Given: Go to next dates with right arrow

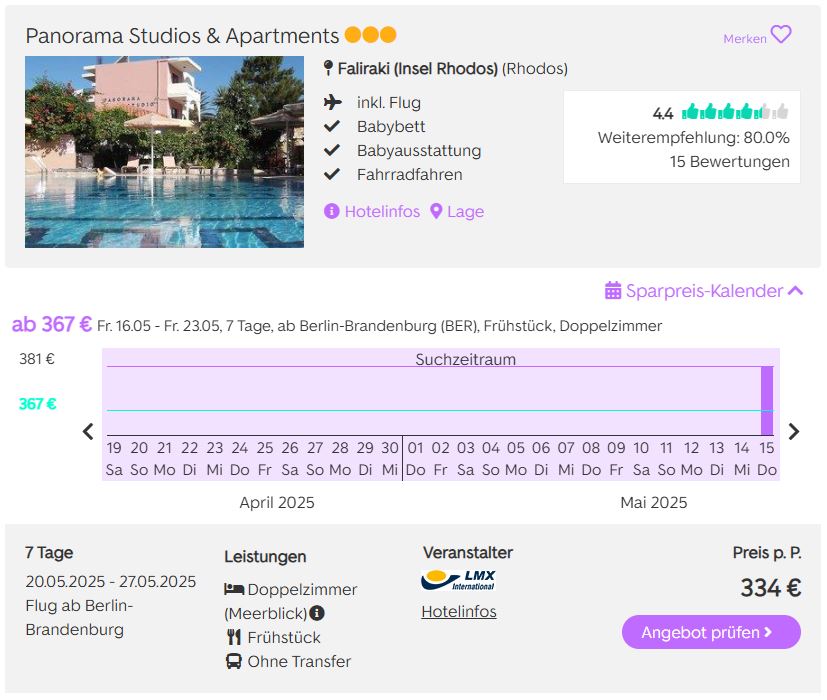Looking at the screenshot, I should tap(794, 431).
